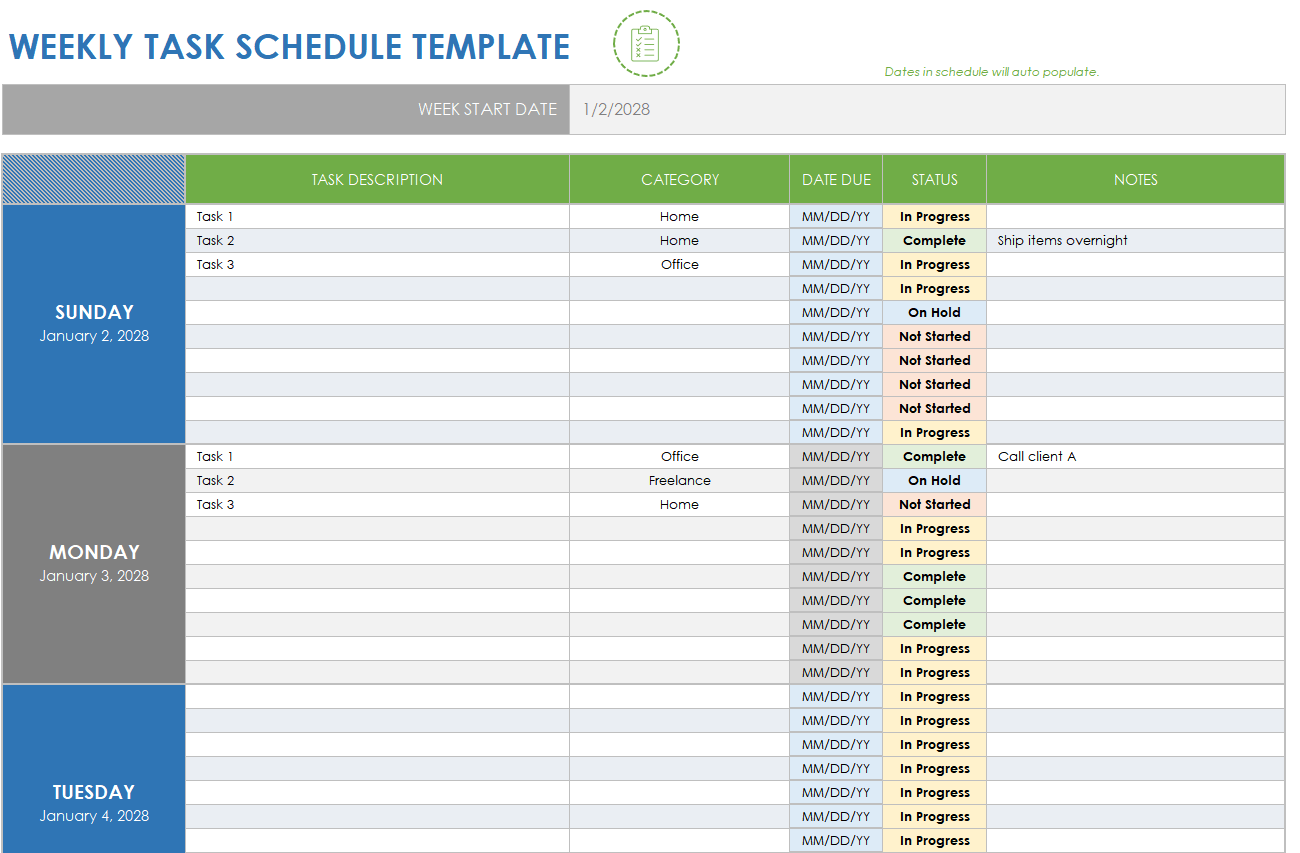1300x853 pixels.
Task: Click the week start date field showing 1/2/2028
Action: [926, 109]
